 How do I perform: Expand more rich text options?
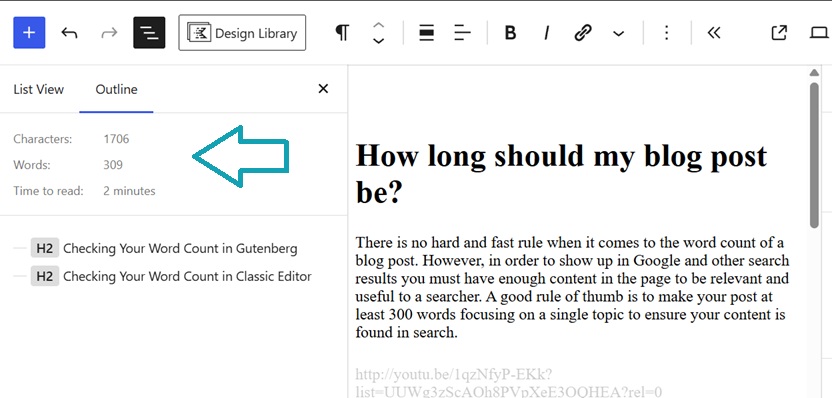tap(618, 33)
